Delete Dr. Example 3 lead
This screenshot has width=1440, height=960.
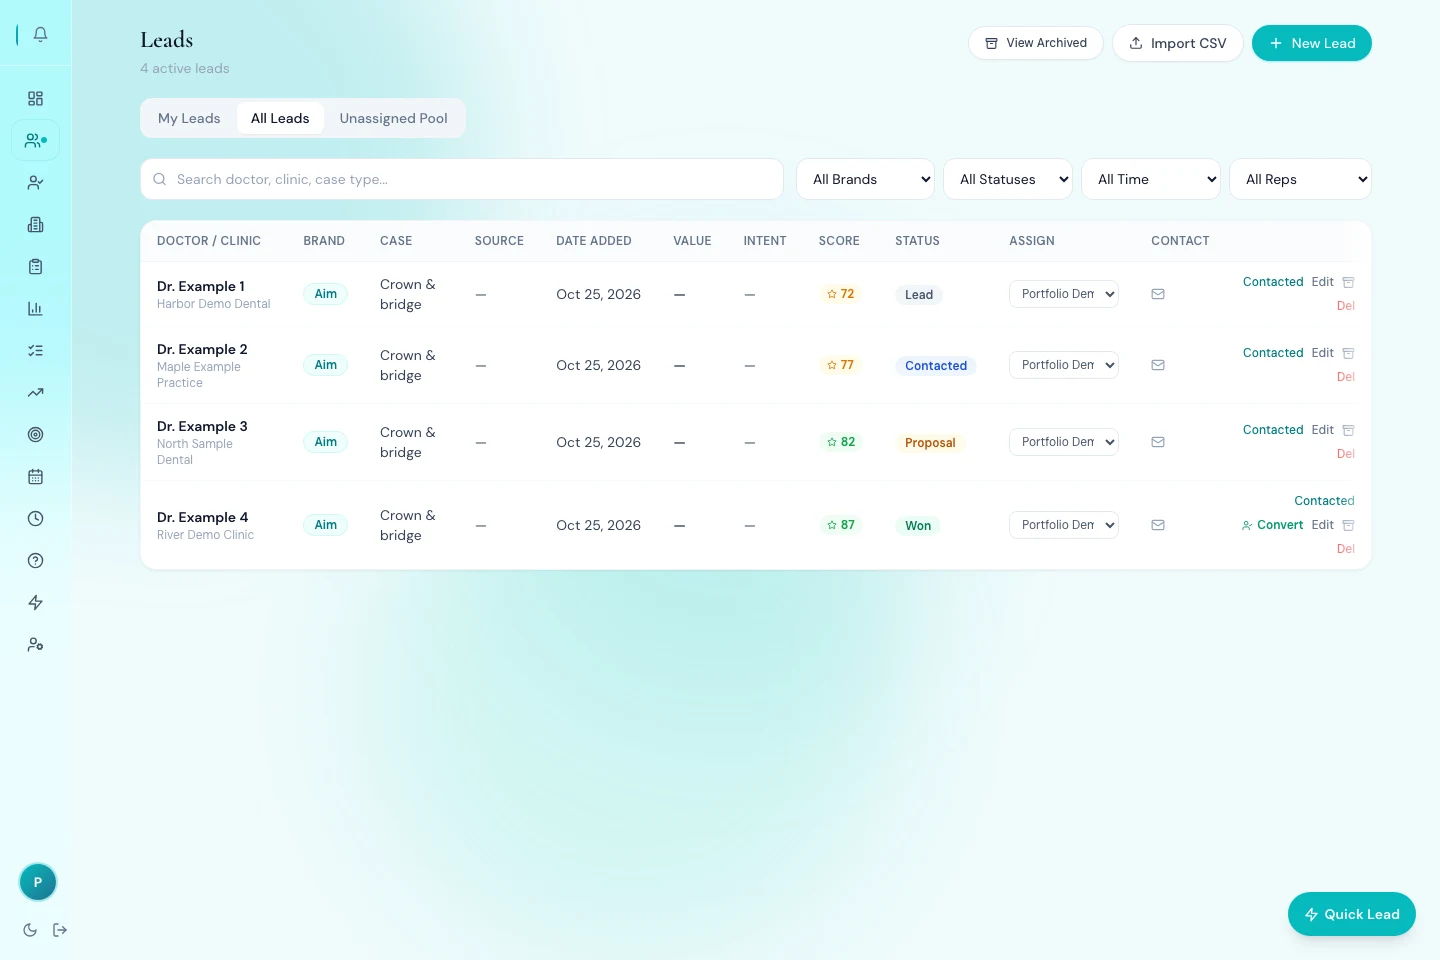1346,454
